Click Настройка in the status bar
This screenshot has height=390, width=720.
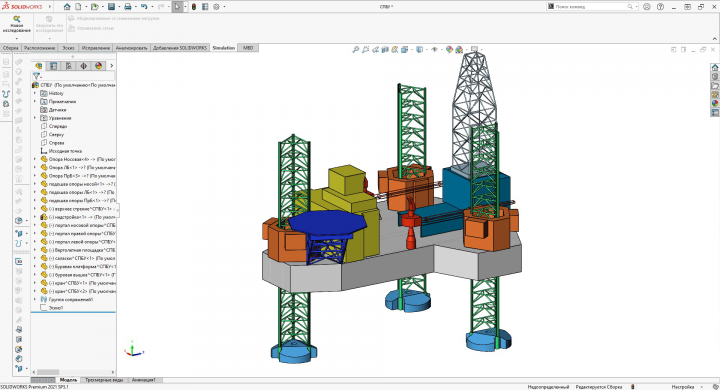tap(682, 387)
